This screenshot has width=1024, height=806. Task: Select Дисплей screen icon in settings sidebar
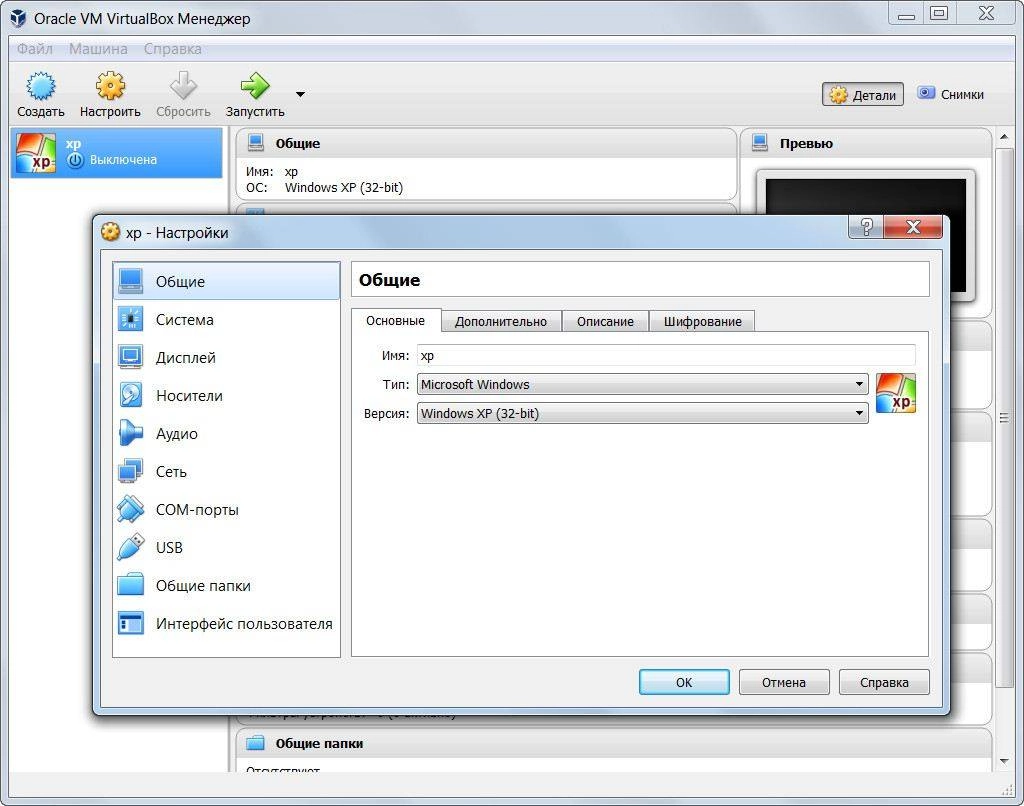(131, 357)
